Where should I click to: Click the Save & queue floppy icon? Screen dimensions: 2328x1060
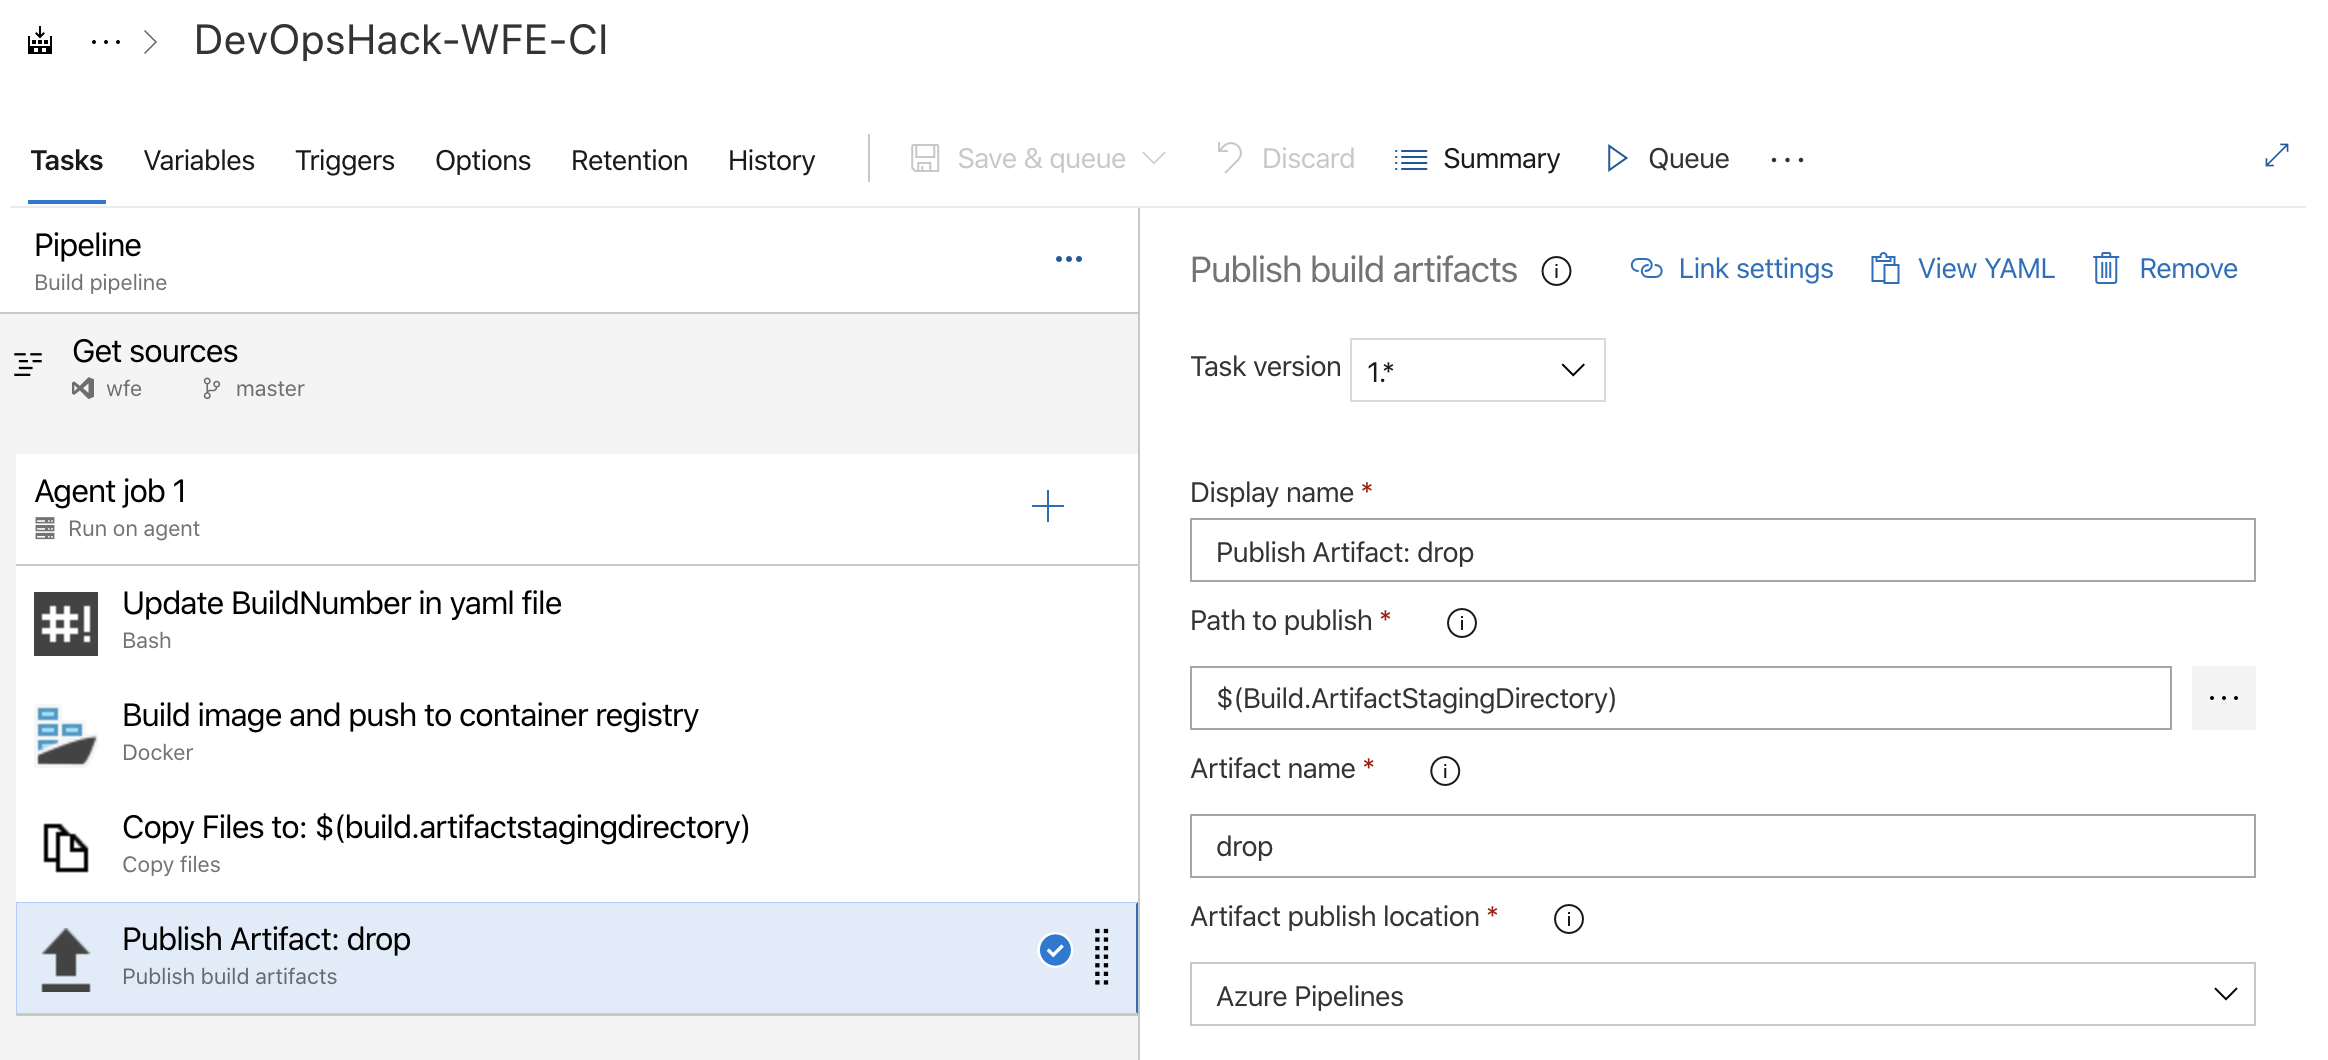pyautogui.click(x=925, y=158)
